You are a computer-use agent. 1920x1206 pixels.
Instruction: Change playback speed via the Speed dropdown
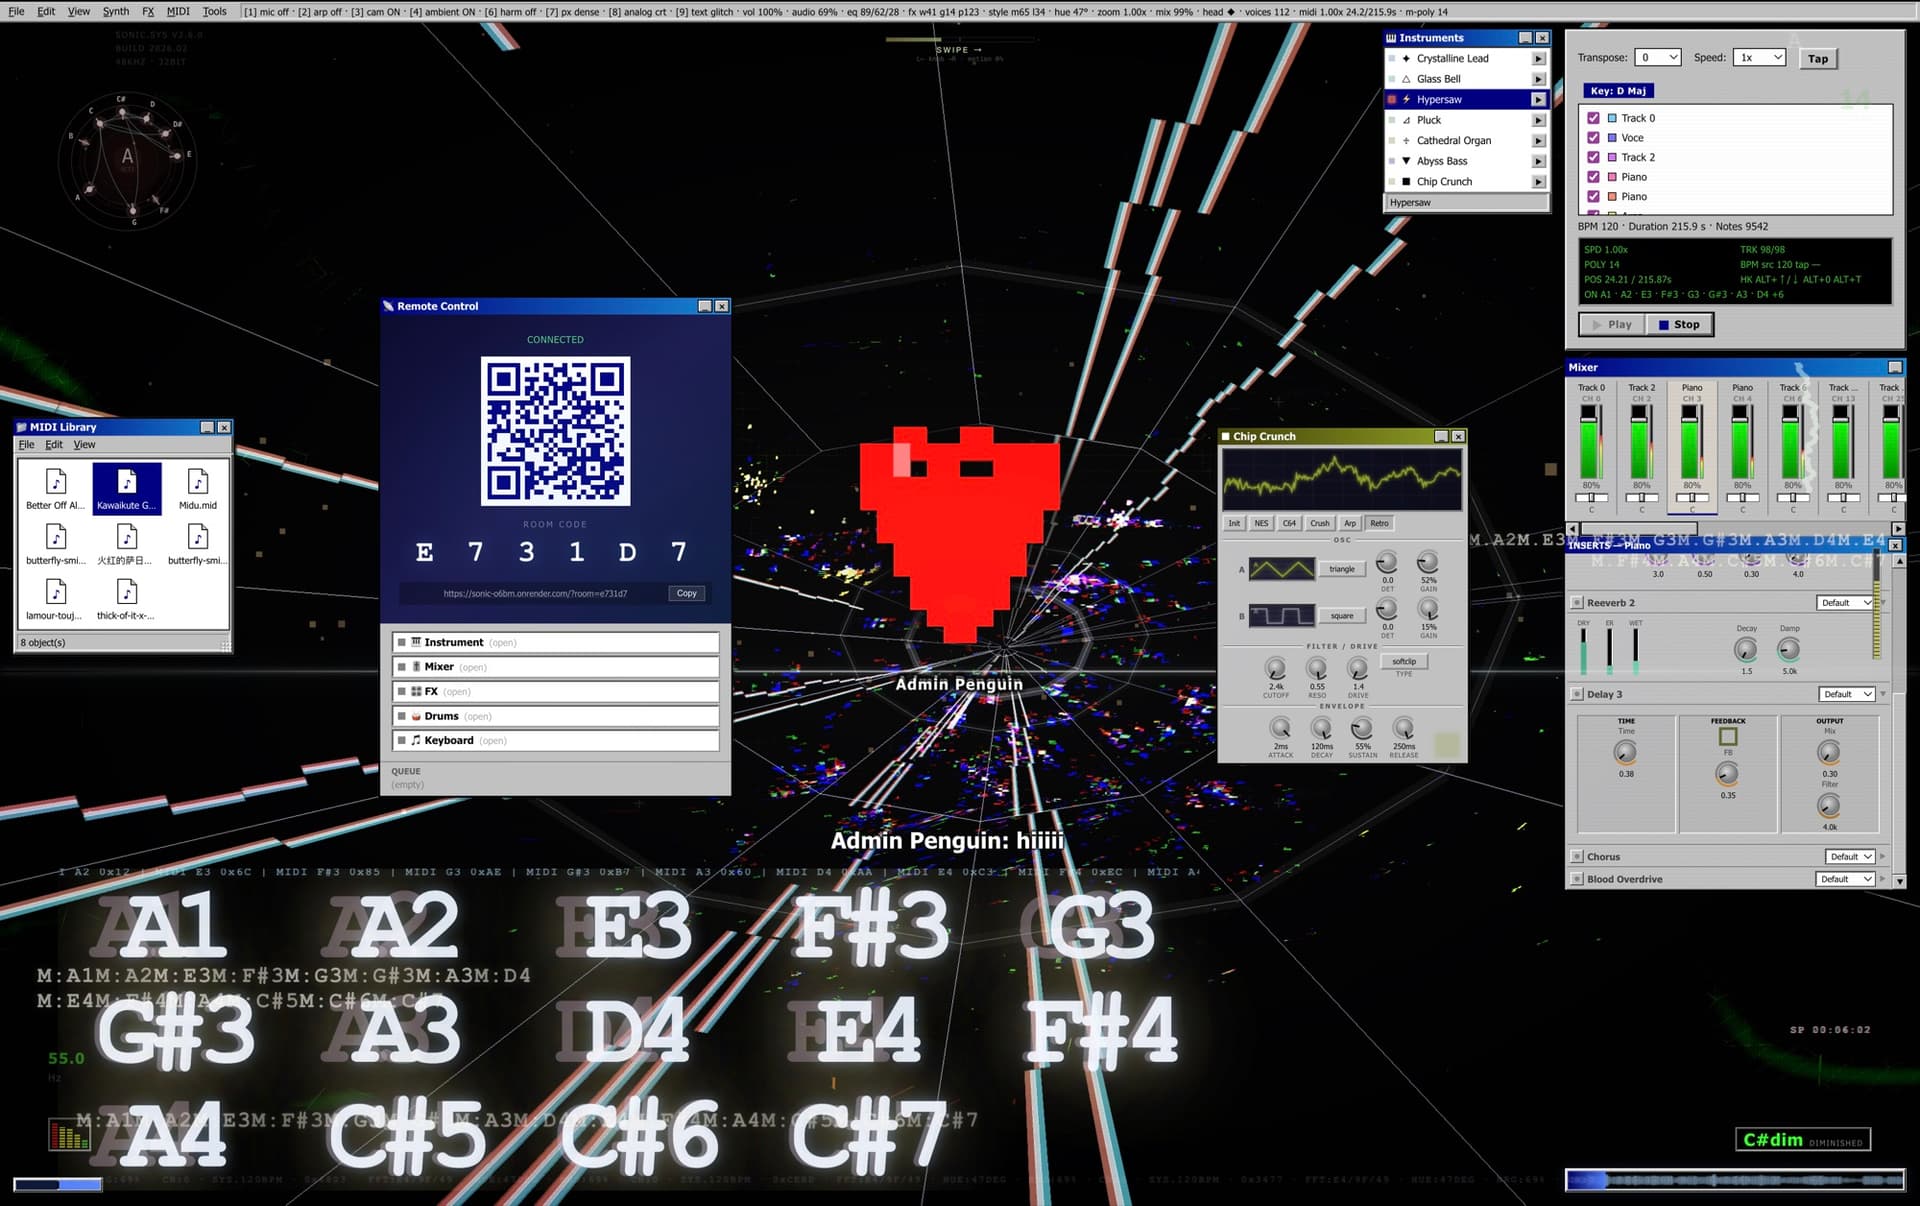pos(1760,57)
